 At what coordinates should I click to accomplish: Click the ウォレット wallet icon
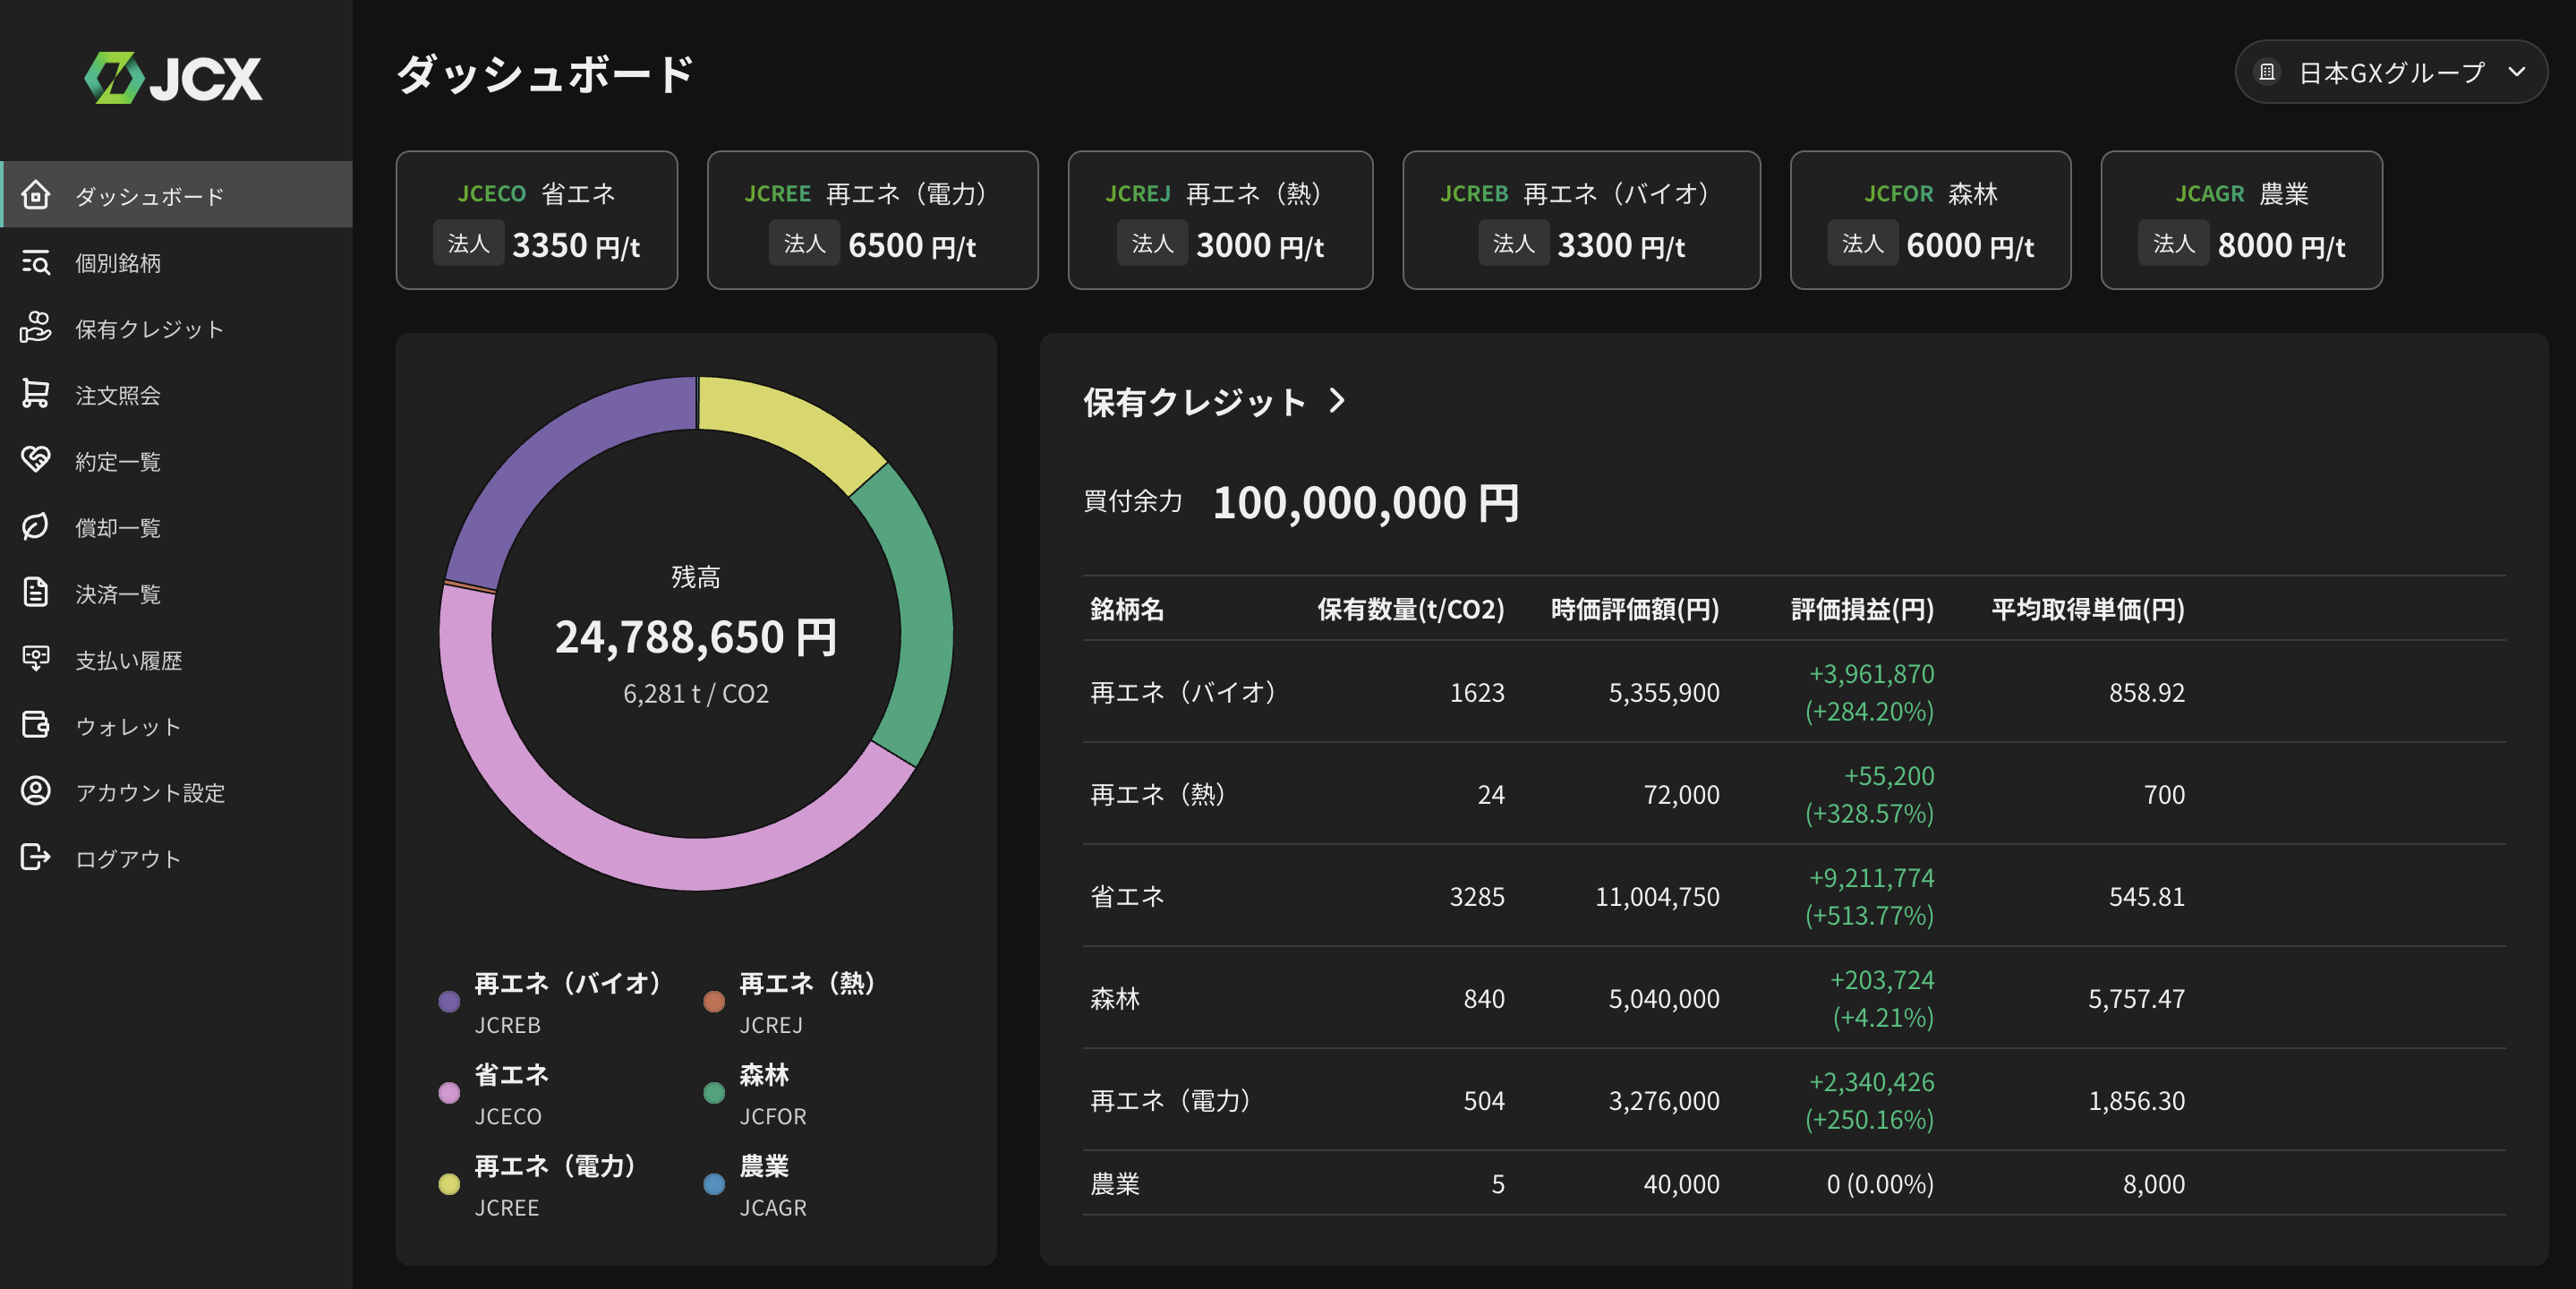tap(36, 725)
